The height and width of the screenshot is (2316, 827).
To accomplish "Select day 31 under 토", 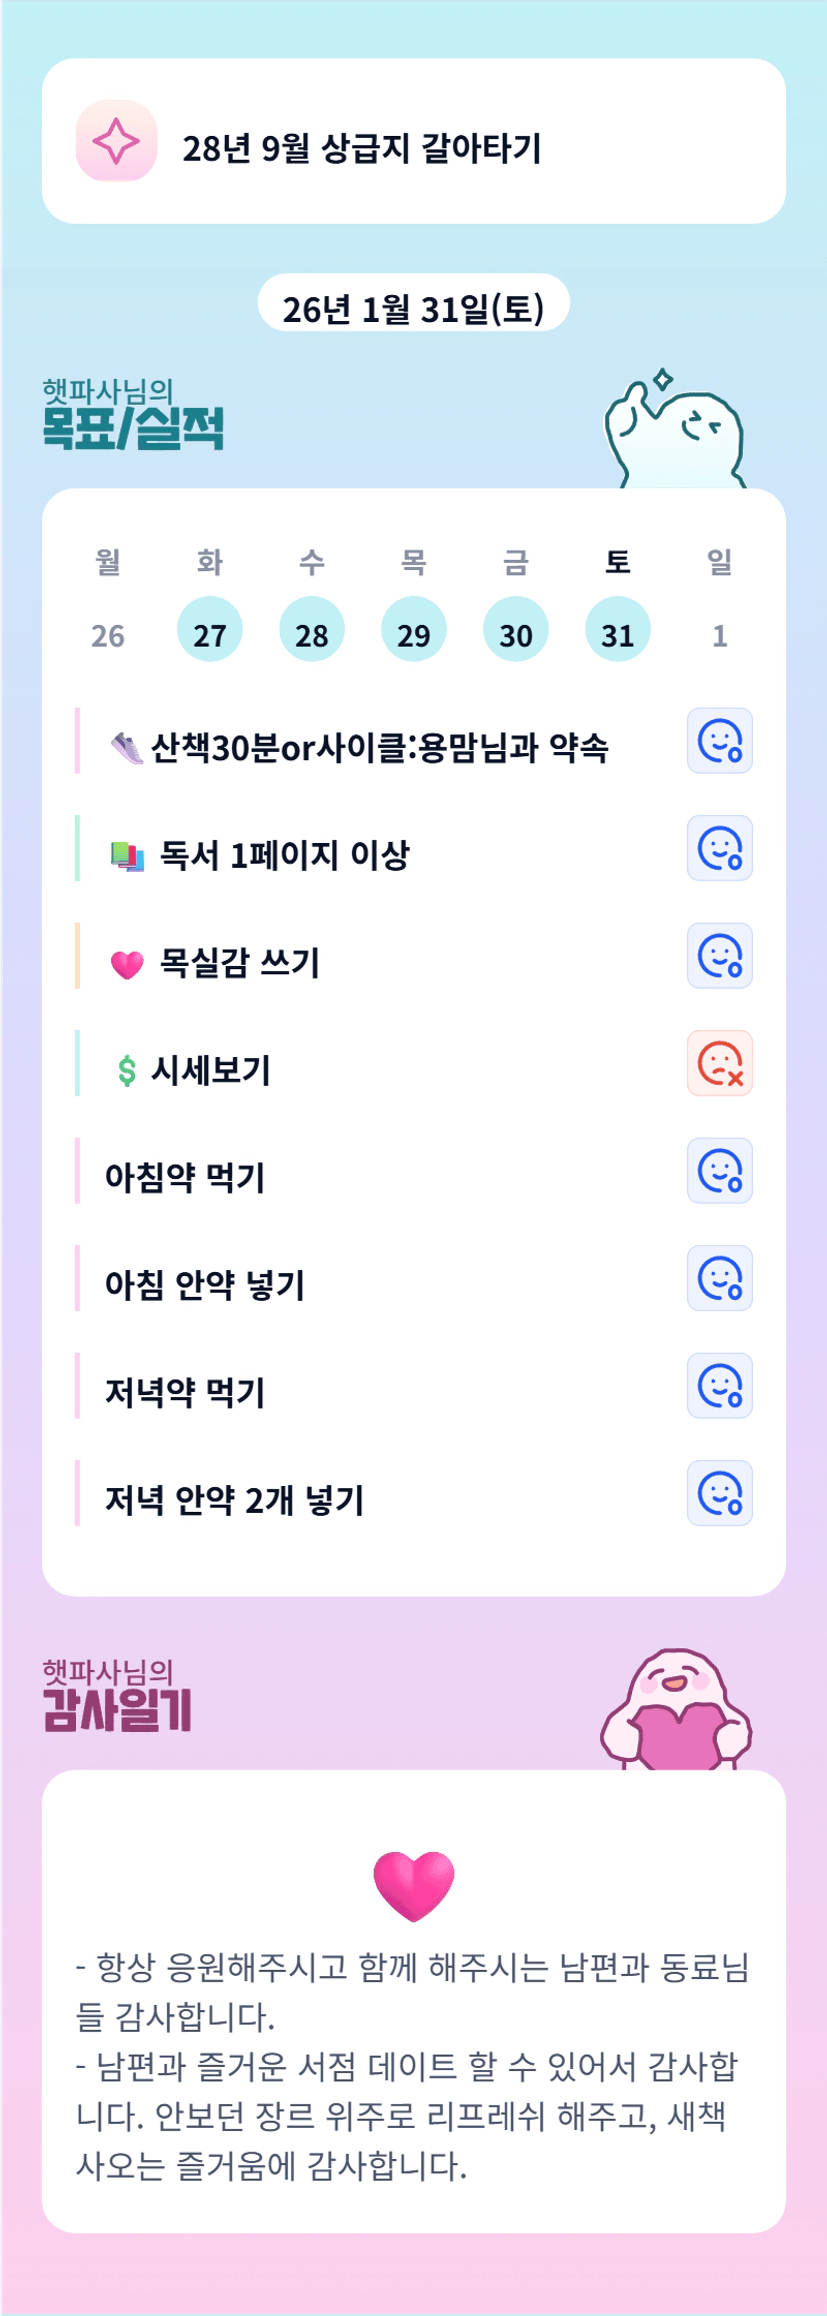I will pos(617,630).
